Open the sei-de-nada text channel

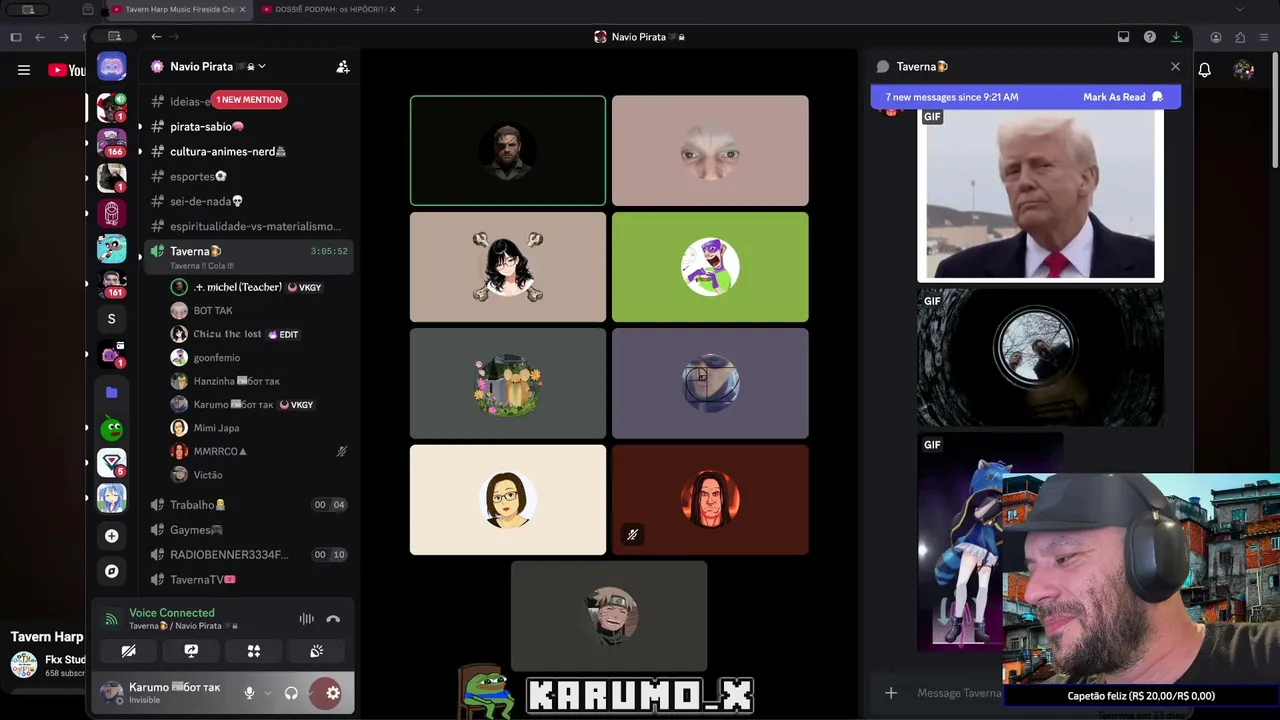[250, 201]
